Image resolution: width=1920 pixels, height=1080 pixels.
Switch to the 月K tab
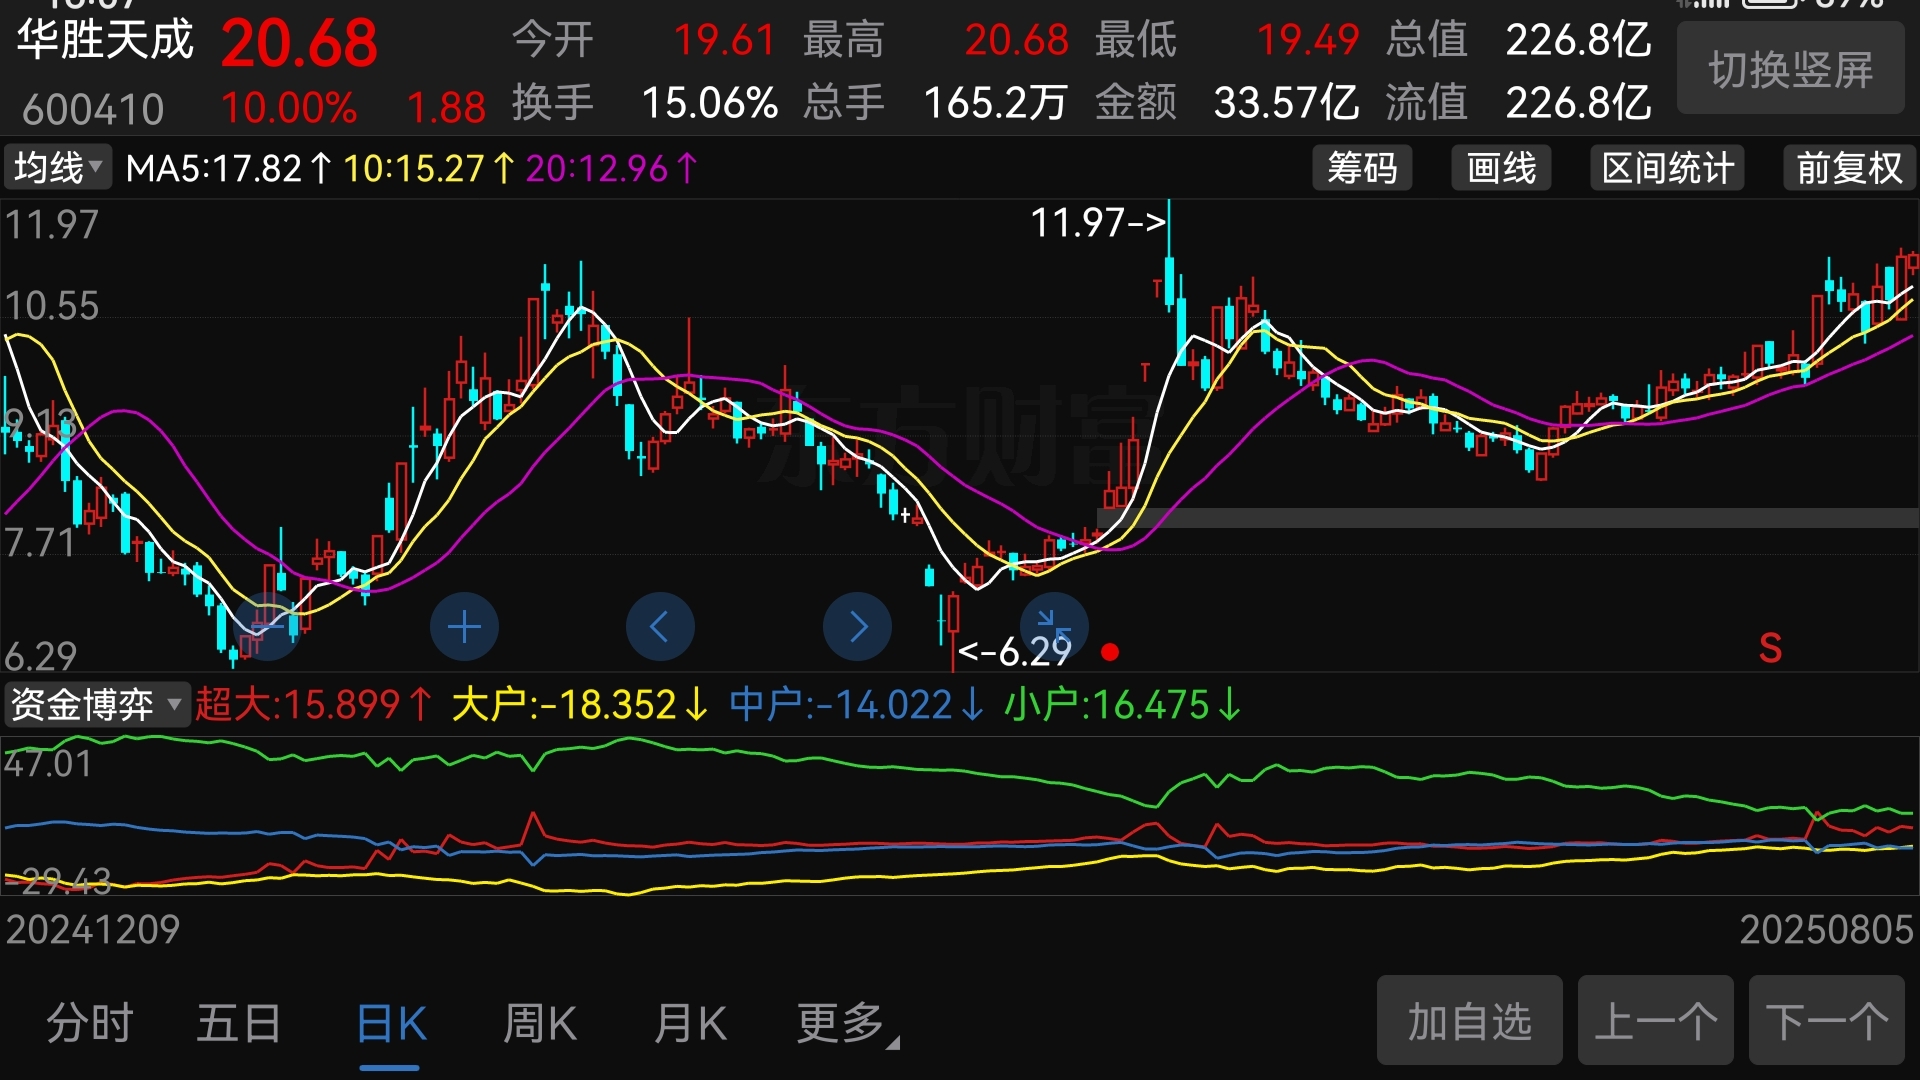(x=690, y=1023)
